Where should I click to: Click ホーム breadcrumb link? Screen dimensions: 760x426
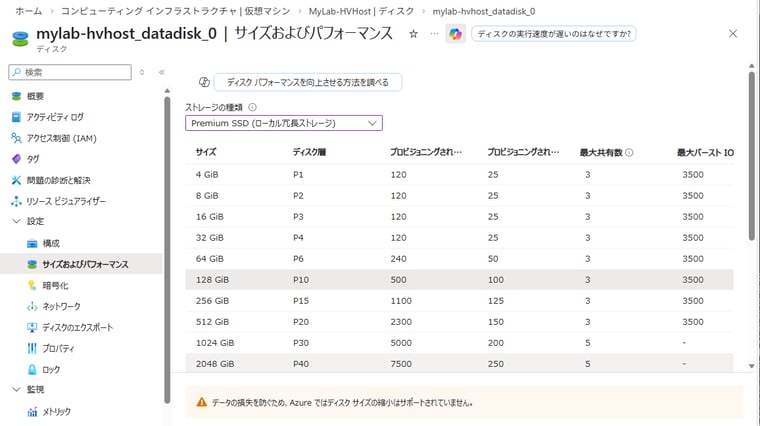tap(29, 11)
